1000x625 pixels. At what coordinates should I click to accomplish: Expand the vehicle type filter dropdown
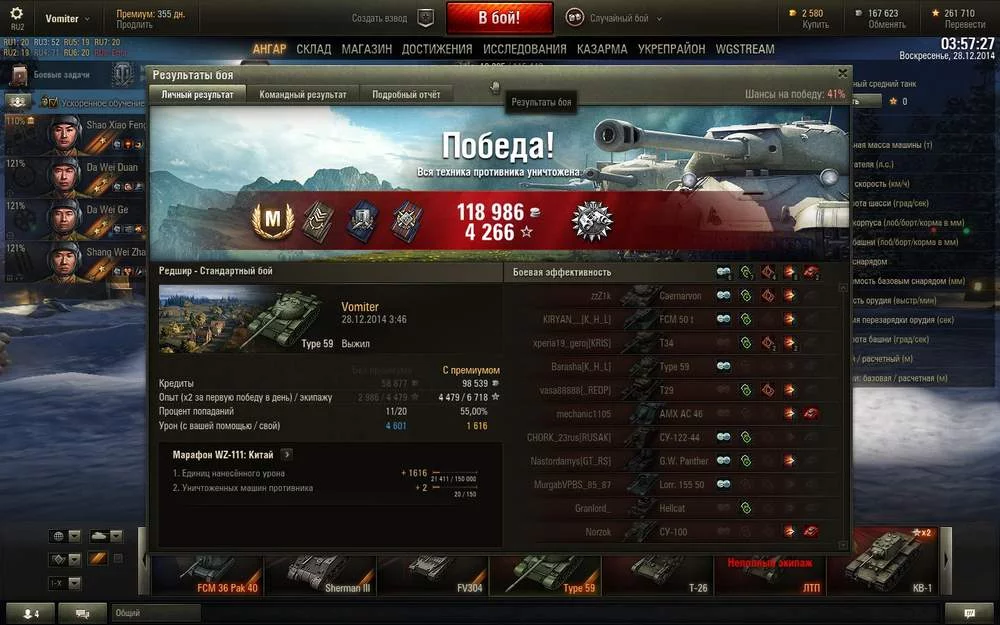(105, 536)
